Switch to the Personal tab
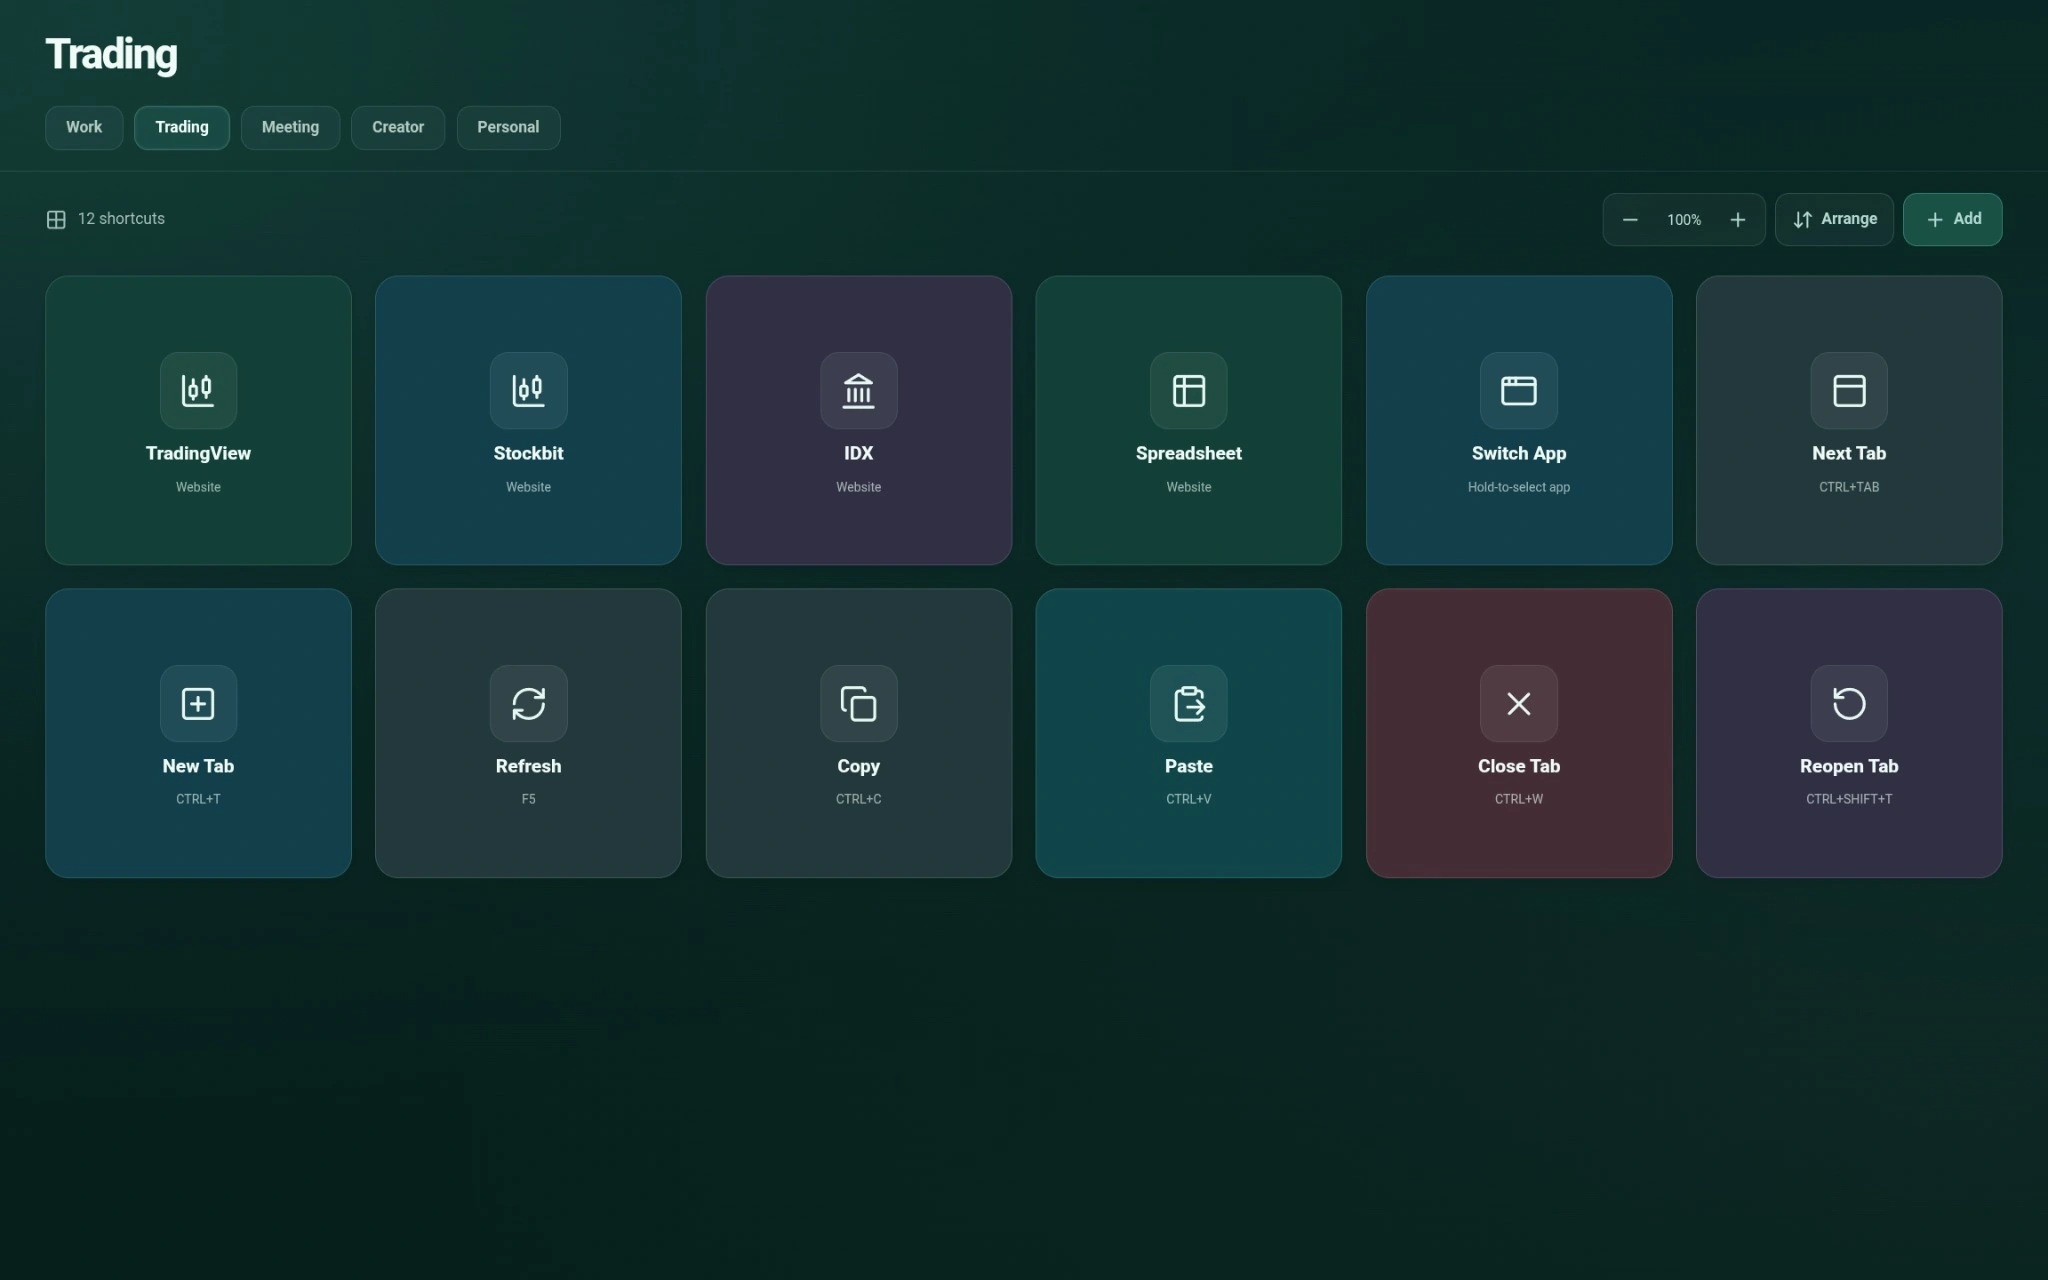 508,127
